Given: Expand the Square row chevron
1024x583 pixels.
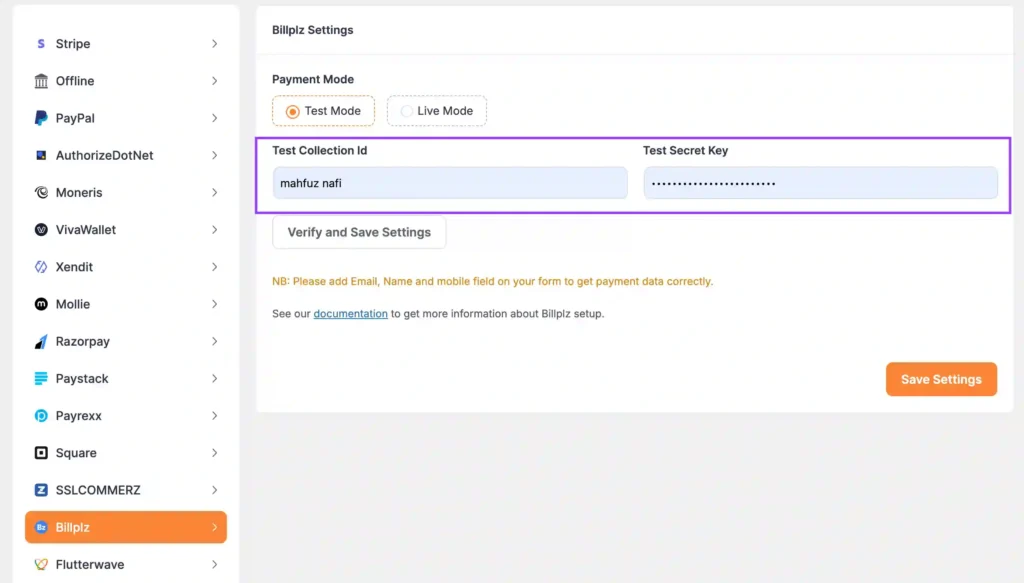Looking at the screenshot, I should tap(214, 453).
